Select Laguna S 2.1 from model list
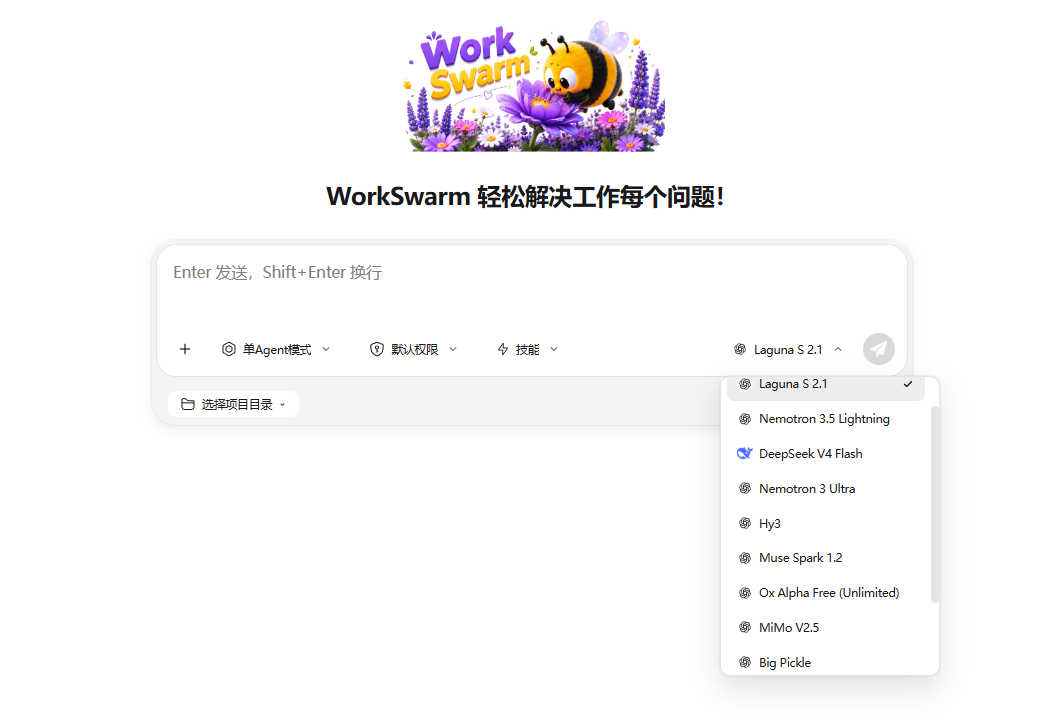1038x725 pixels. point(826,387)
